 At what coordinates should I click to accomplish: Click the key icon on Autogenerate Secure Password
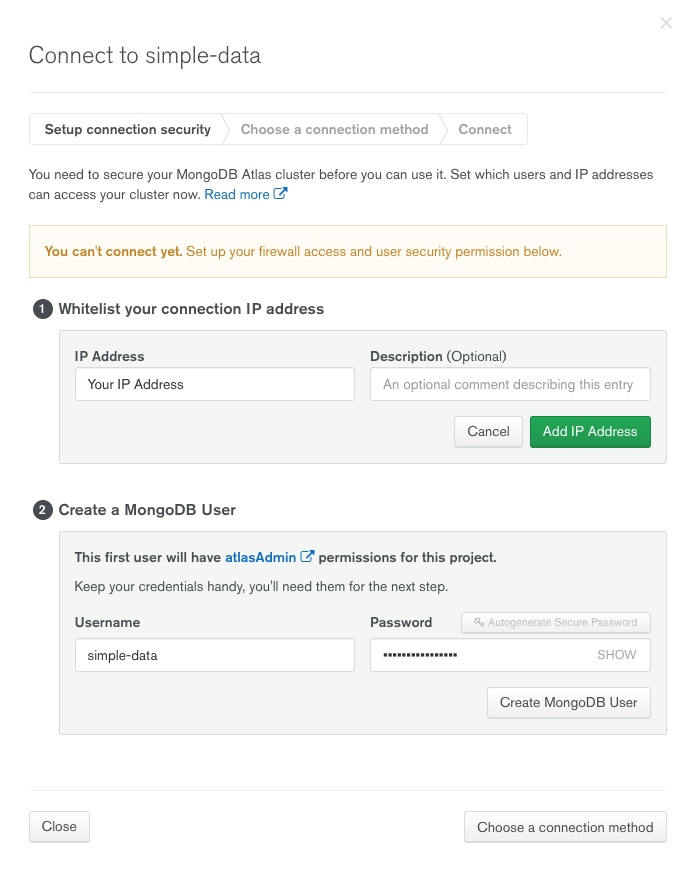click(x=478, y=622)
